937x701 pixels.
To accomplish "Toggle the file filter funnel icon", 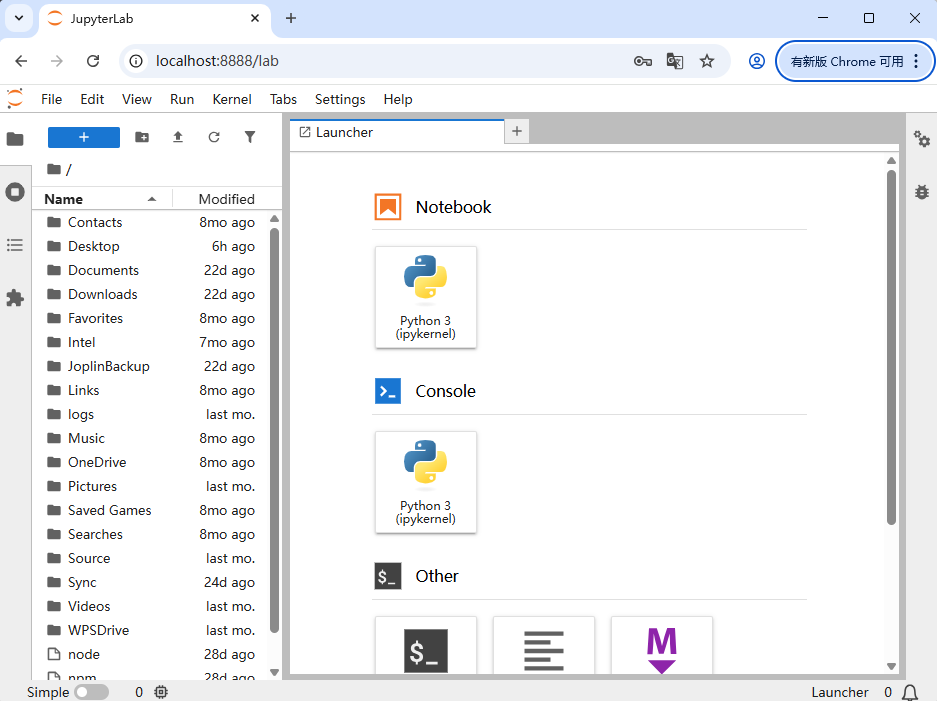I will 250,137.
